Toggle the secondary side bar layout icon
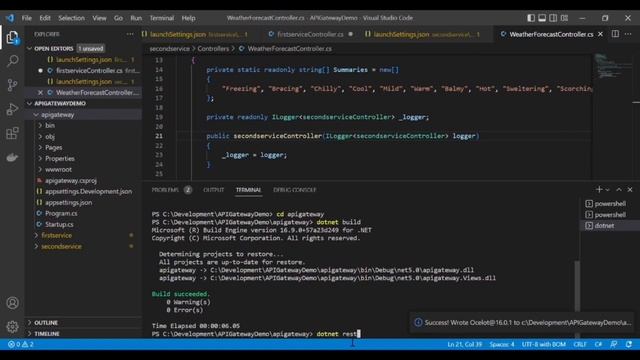The height and width of the screenshot is (360, 640). [x=553, y=18]
